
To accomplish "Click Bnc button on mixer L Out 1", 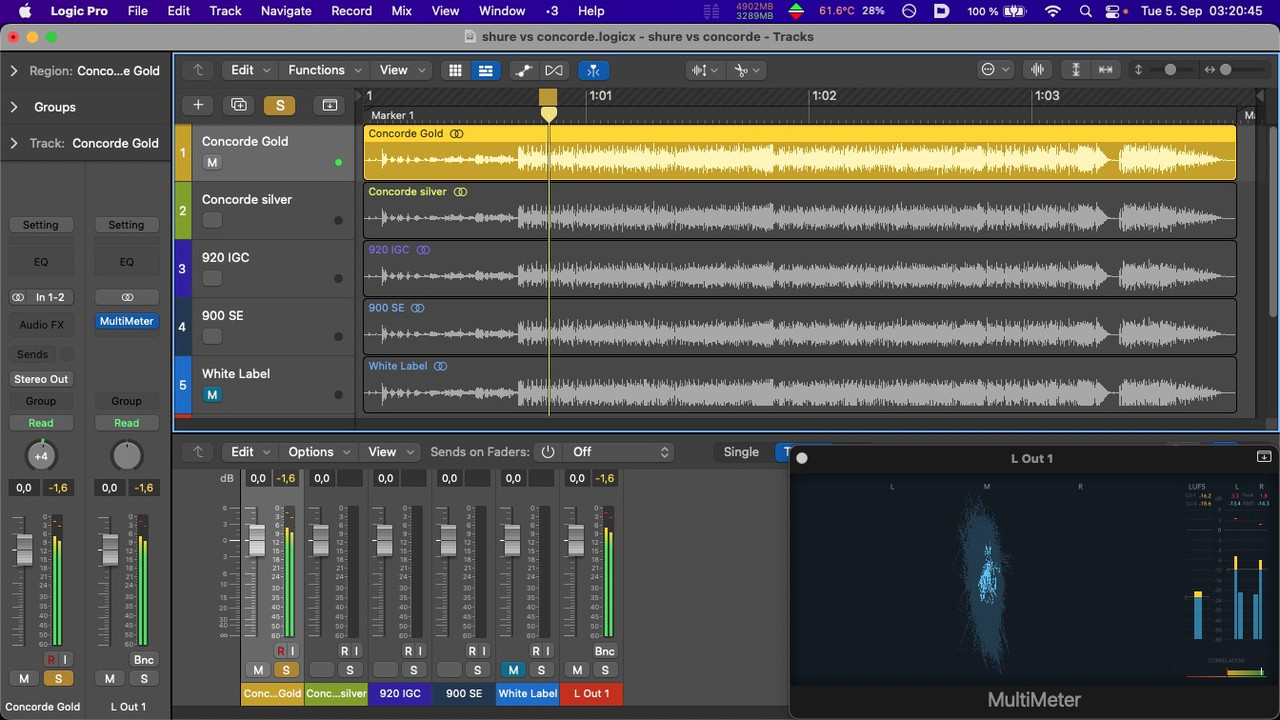I will pyautogui.click(x=605, y=651).
